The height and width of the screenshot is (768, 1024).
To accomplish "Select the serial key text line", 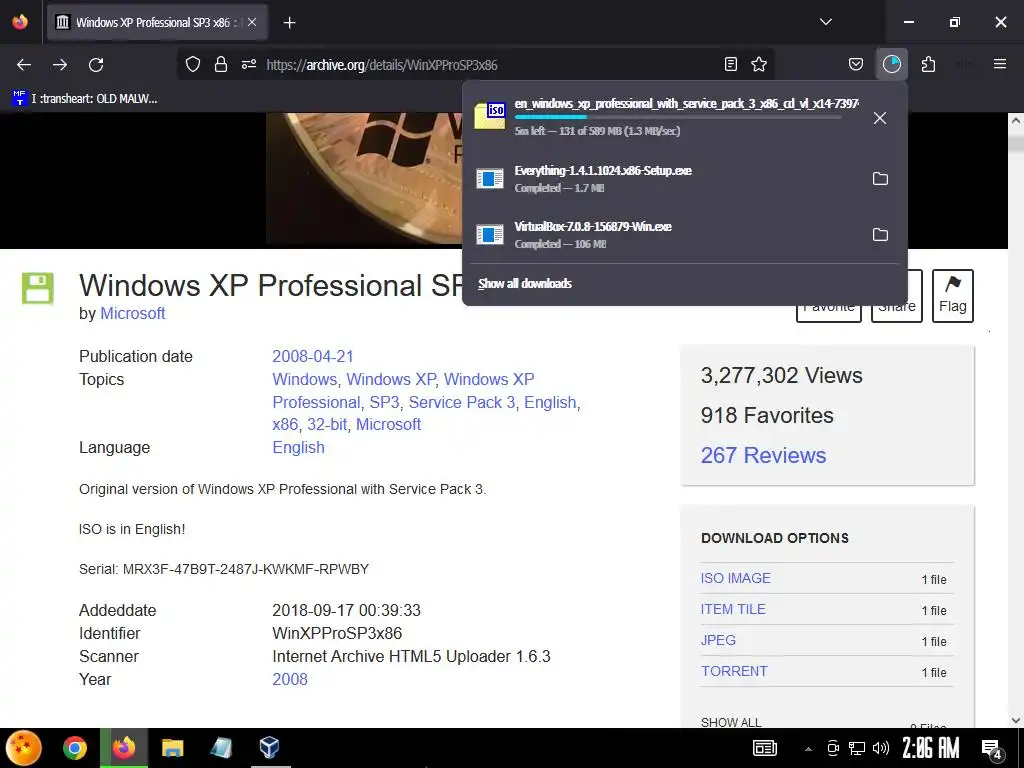I will [x=224, y=569].
